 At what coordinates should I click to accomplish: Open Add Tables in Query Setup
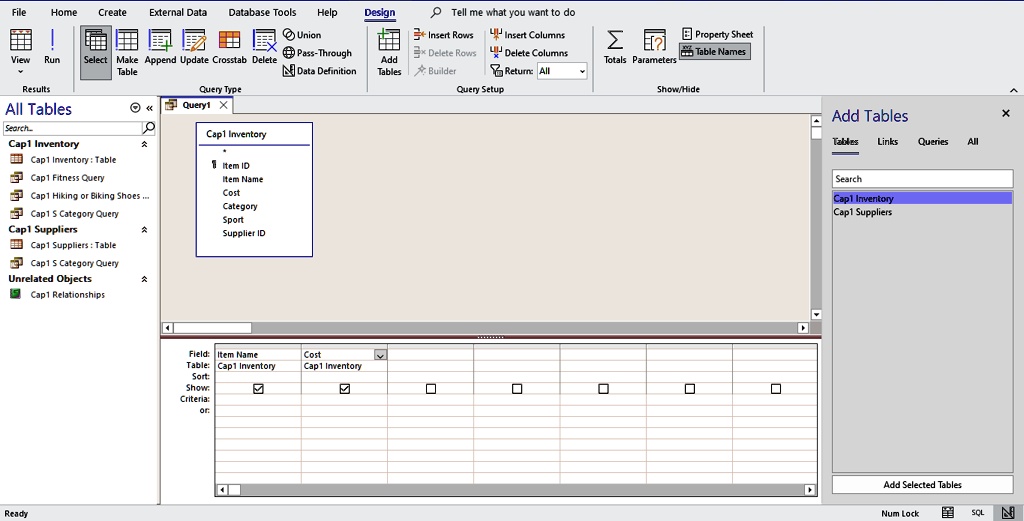coord(389,52)
